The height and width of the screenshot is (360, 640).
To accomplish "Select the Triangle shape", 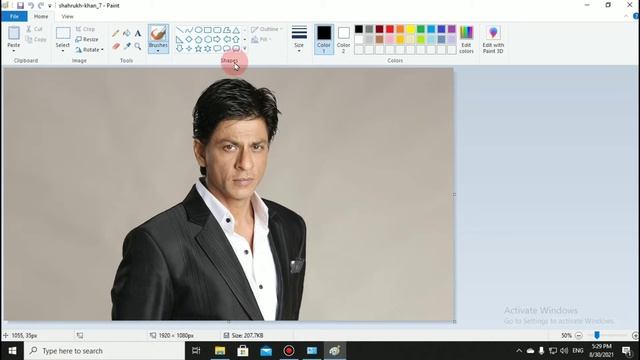I will [236, 30].
